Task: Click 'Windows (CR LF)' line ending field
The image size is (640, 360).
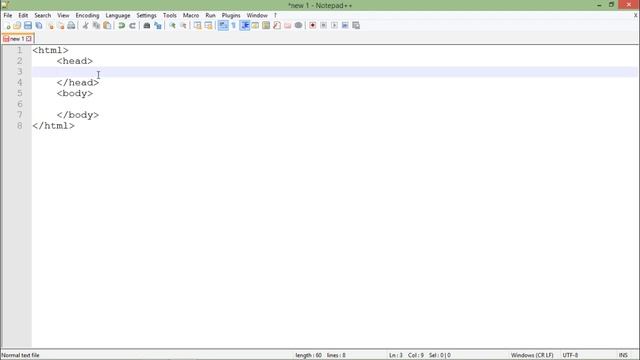Action: tap(532, 355)
